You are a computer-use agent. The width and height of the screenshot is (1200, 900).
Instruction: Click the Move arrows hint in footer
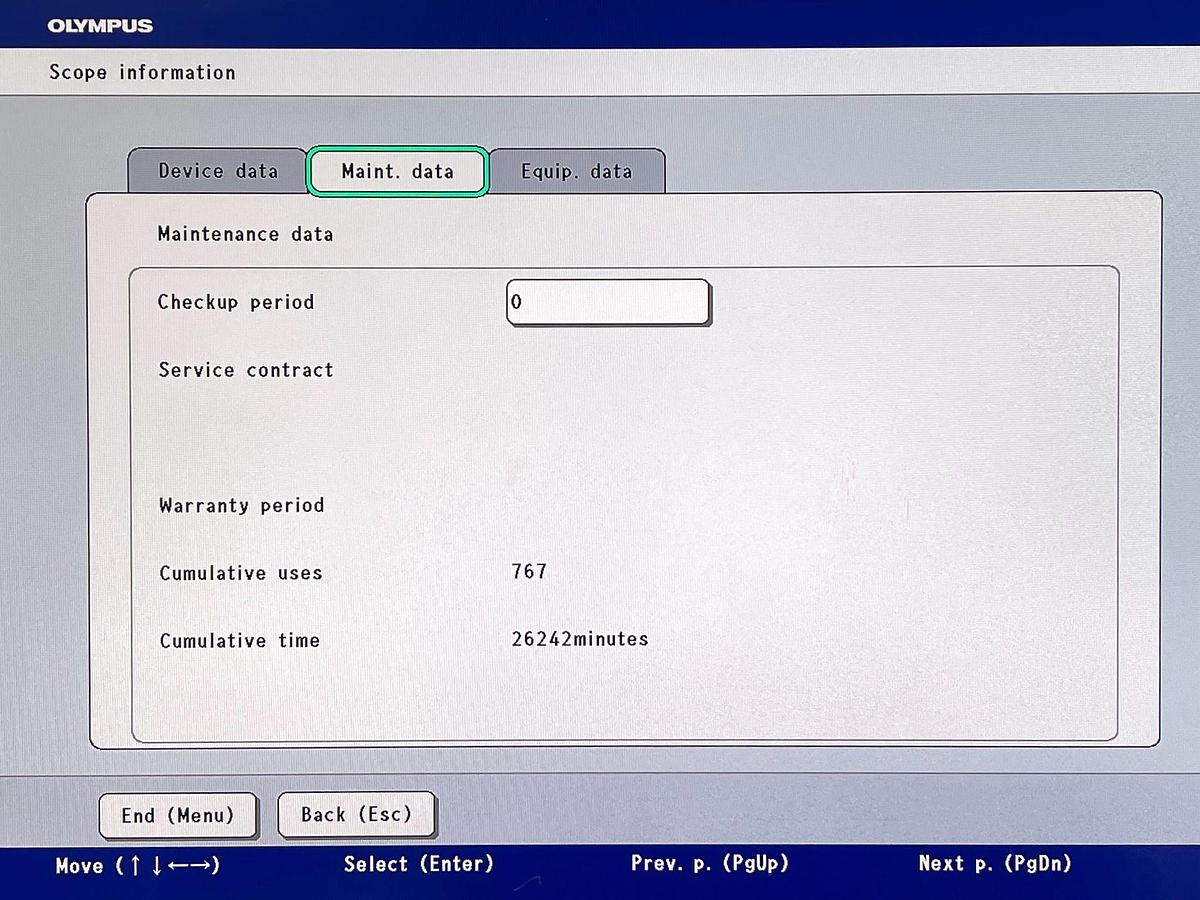138,866
